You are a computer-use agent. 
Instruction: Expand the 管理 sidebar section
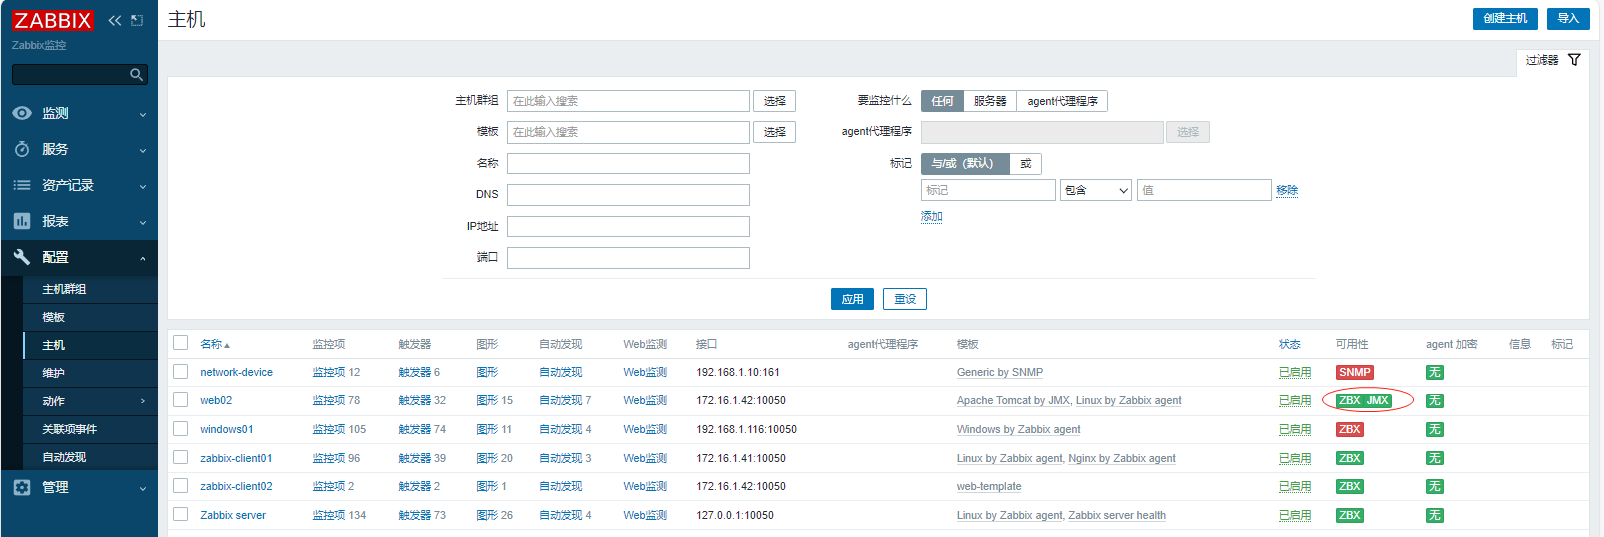tap(79, 487)
